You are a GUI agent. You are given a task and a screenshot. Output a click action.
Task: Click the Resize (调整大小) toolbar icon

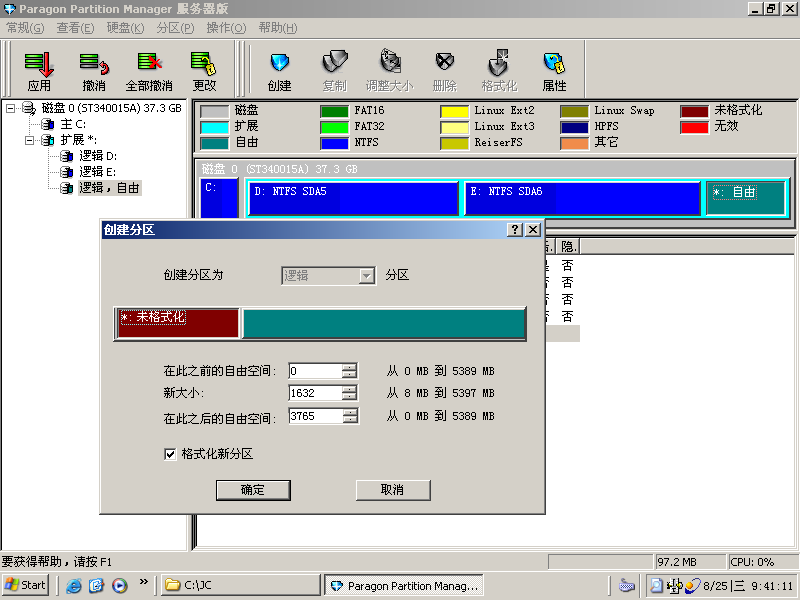[x=390, y=62]
